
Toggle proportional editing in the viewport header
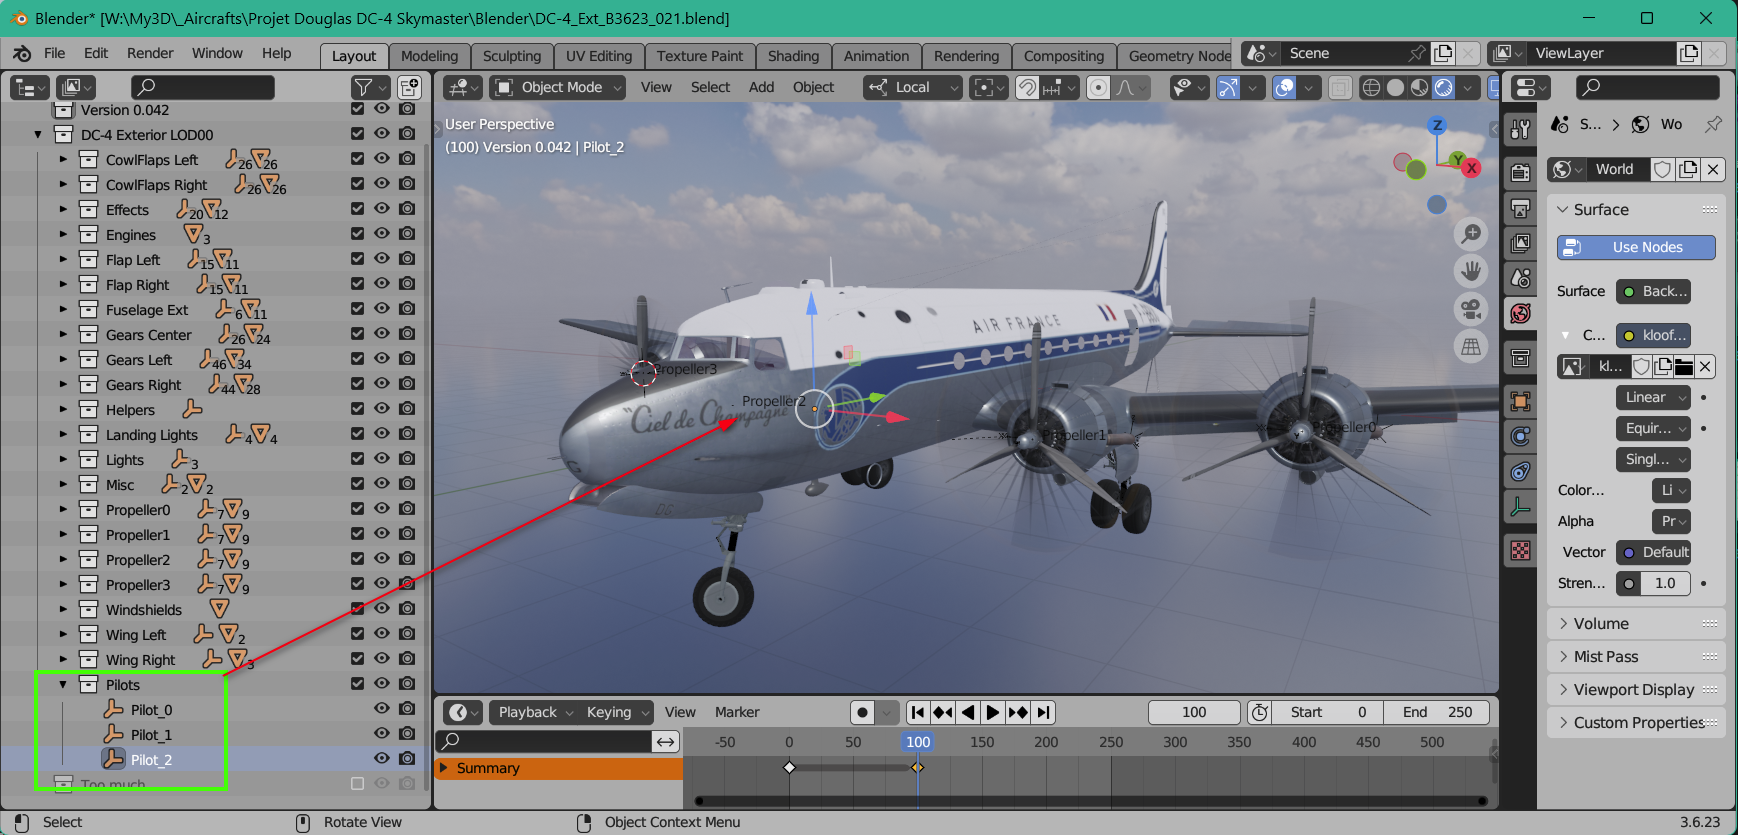click(x=1098, y=87)
